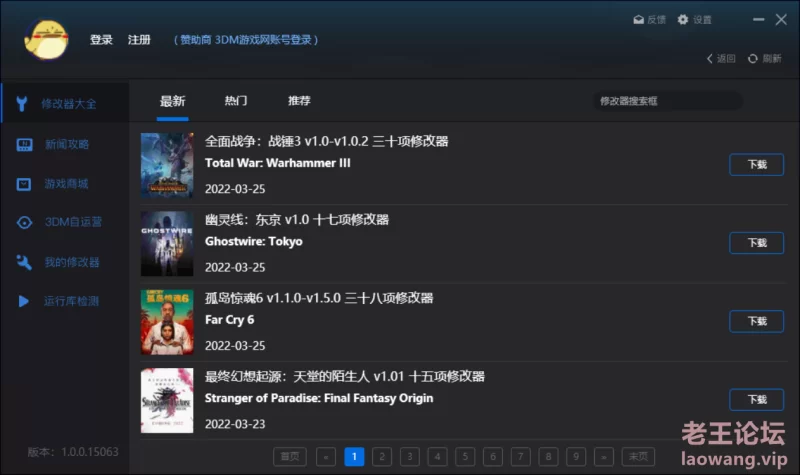Click the 3DM游戏网账号登录 sponsor link
This screenshot has height=475, width=800.
(x=246, y=40)
